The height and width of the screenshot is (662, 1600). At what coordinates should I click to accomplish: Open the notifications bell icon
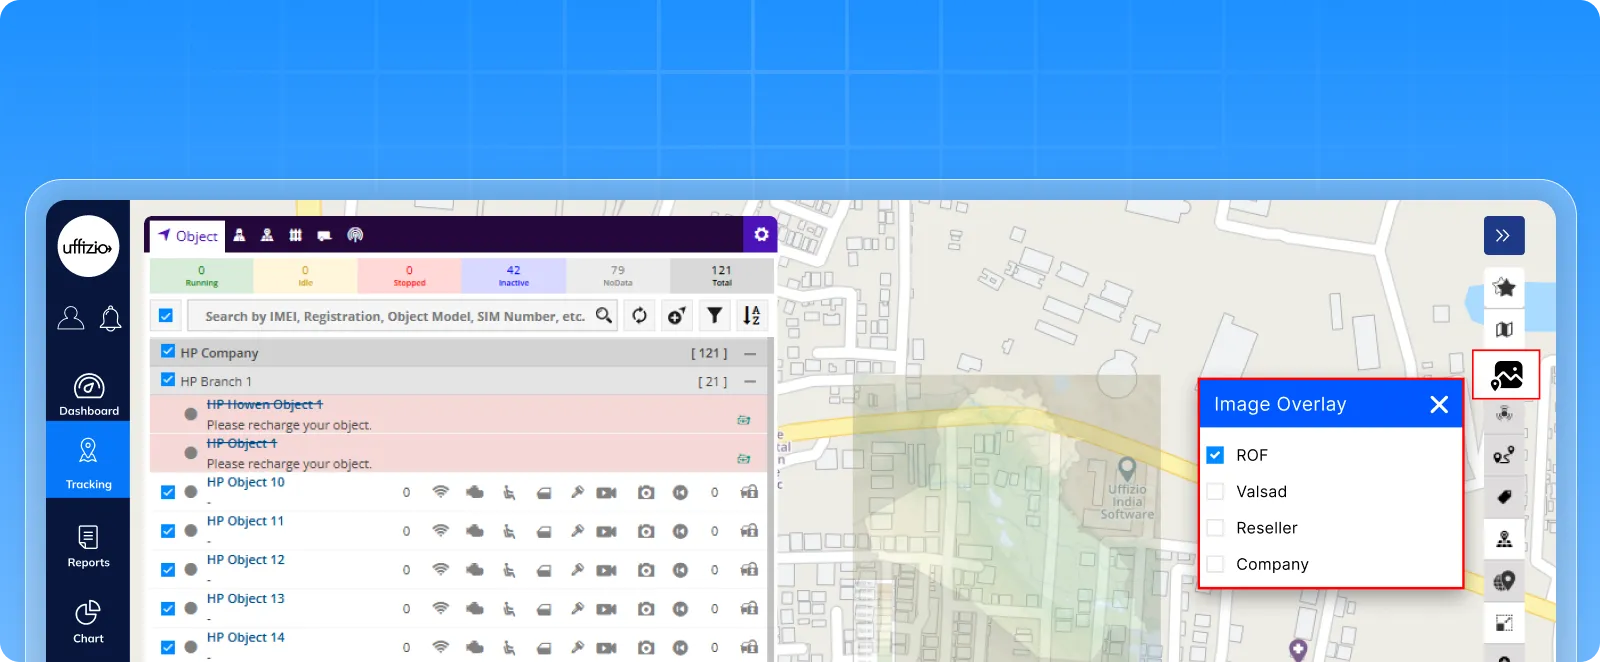click(x=111, y=319)
